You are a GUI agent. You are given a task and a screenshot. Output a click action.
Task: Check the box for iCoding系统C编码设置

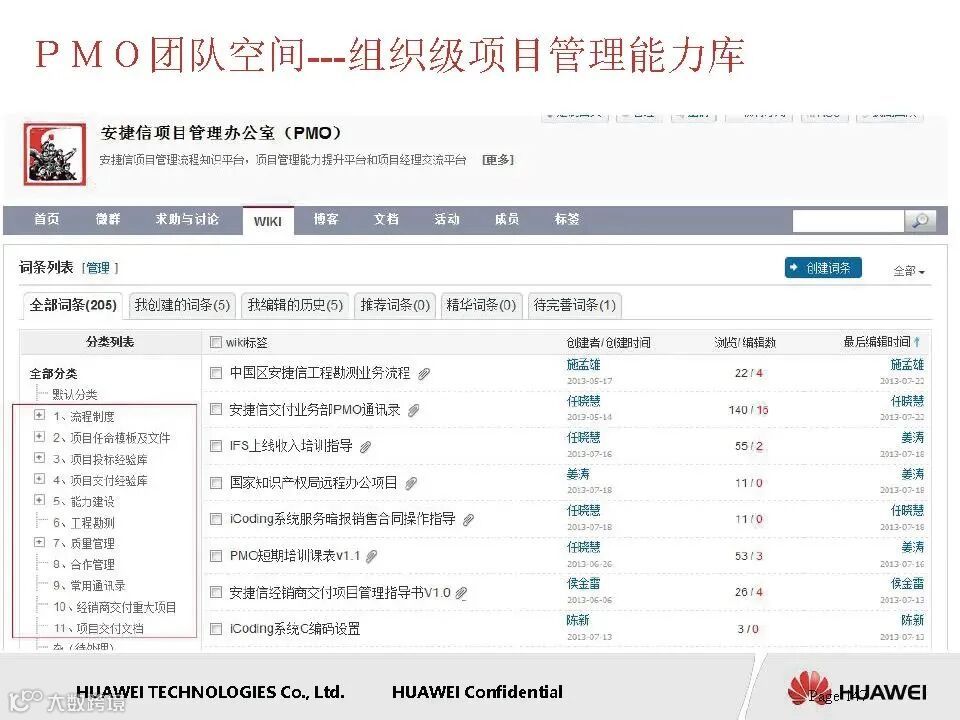click(x=216, y=629)
